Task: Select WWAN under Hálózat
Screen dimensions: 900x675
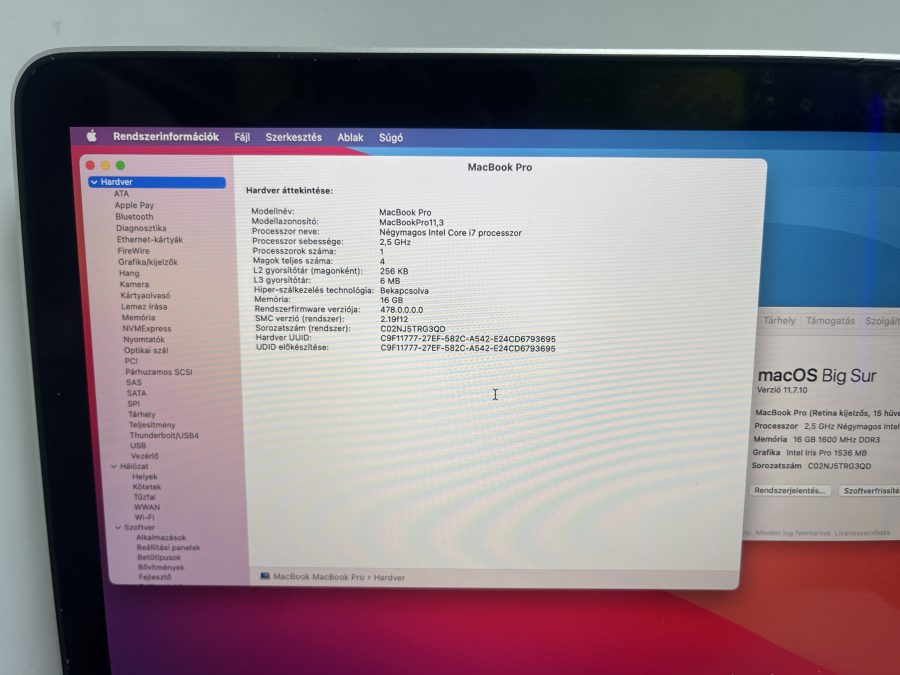Action: tap(147, 507)
